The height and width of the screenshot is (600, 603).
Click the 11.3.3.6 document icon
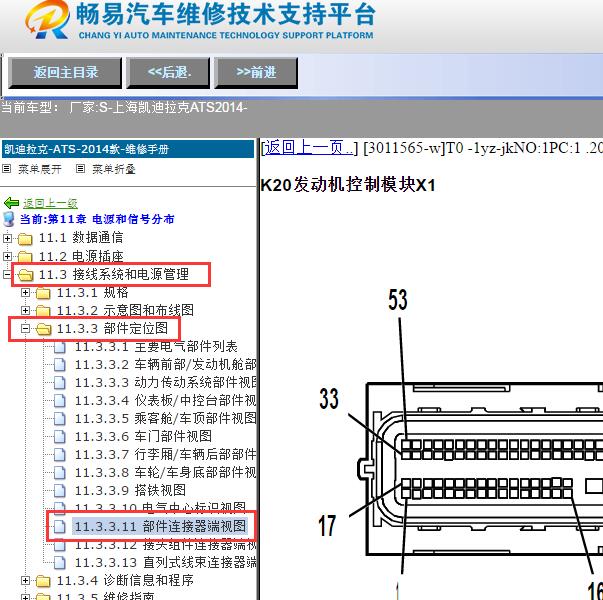(x=60, y=437)
